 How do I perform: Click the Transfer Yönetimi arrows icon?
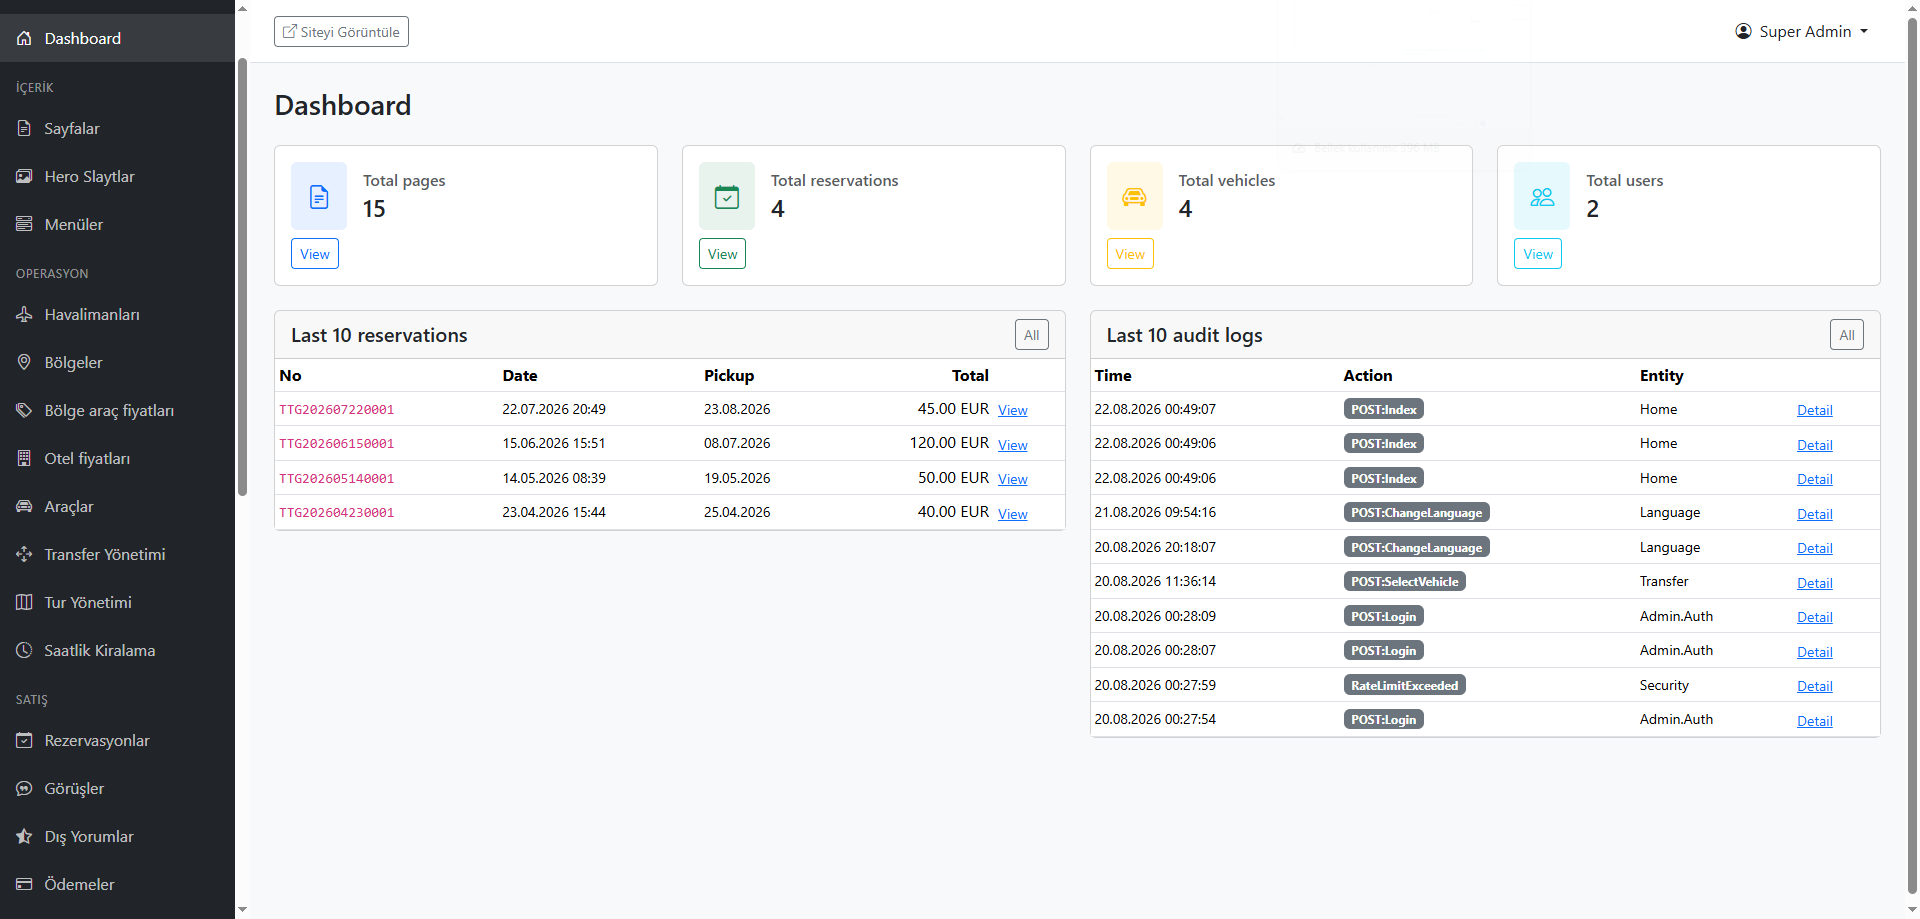point(24,554)
